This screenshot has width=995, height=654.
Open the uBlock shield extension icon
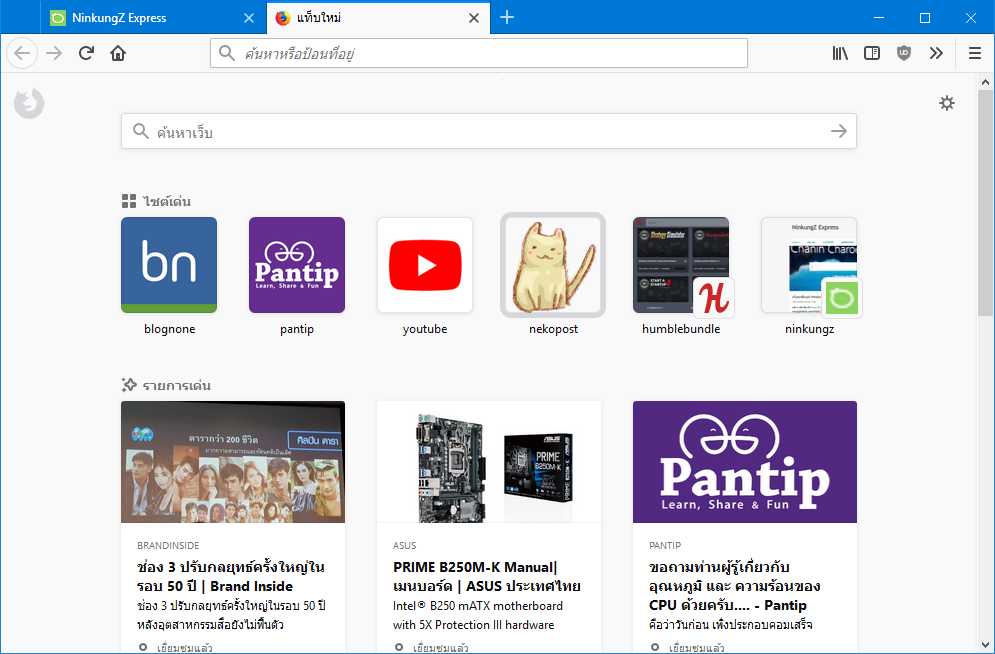[x=904, y=53]
